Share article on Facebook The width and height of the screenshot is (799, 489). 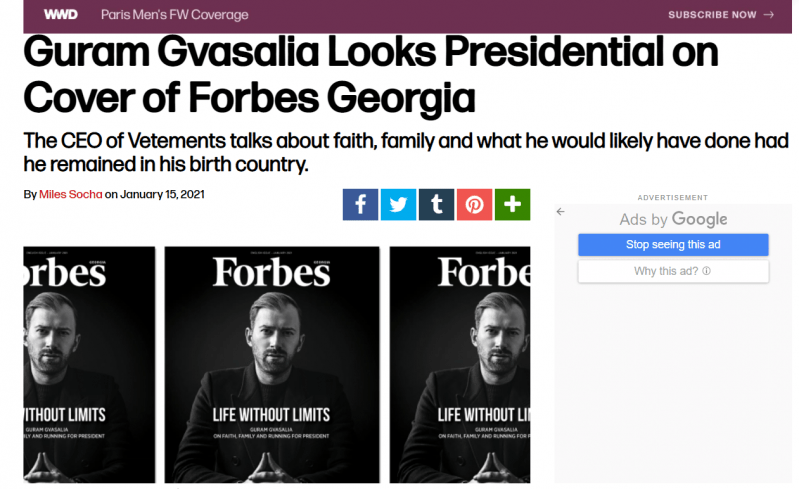coord(360,204)
